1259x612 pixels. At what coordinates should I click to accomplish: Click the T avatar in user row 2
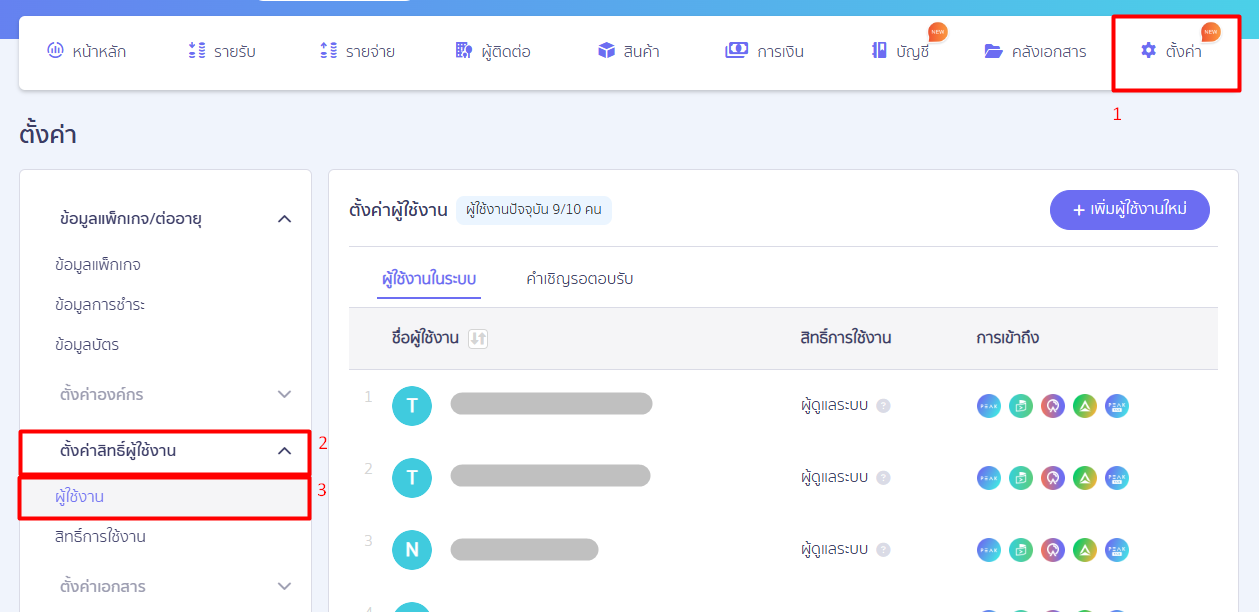click(x=412, y=478)
